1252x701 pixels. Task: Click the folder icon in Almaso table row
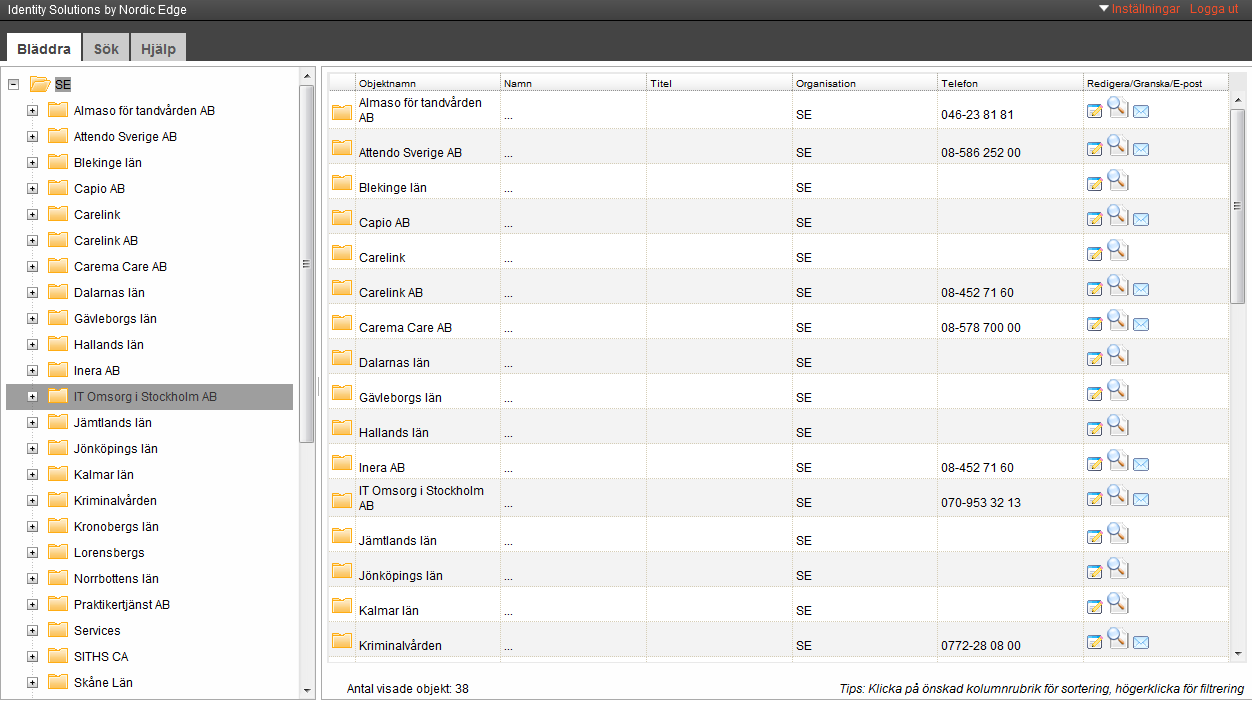342,112
